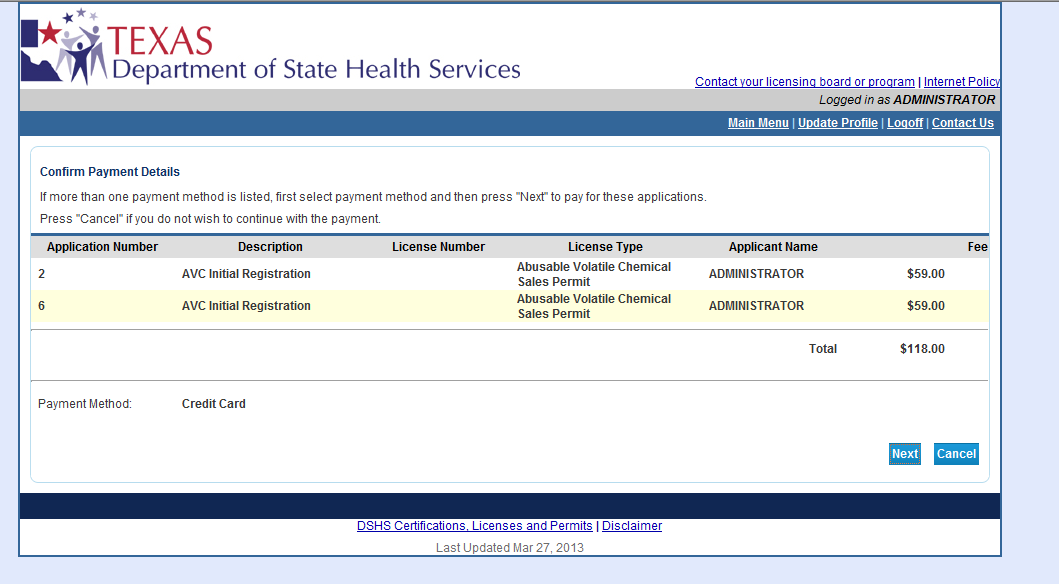Click the Description column header
This screenshot has height=584, width=1059.
(x=270, y=247)
